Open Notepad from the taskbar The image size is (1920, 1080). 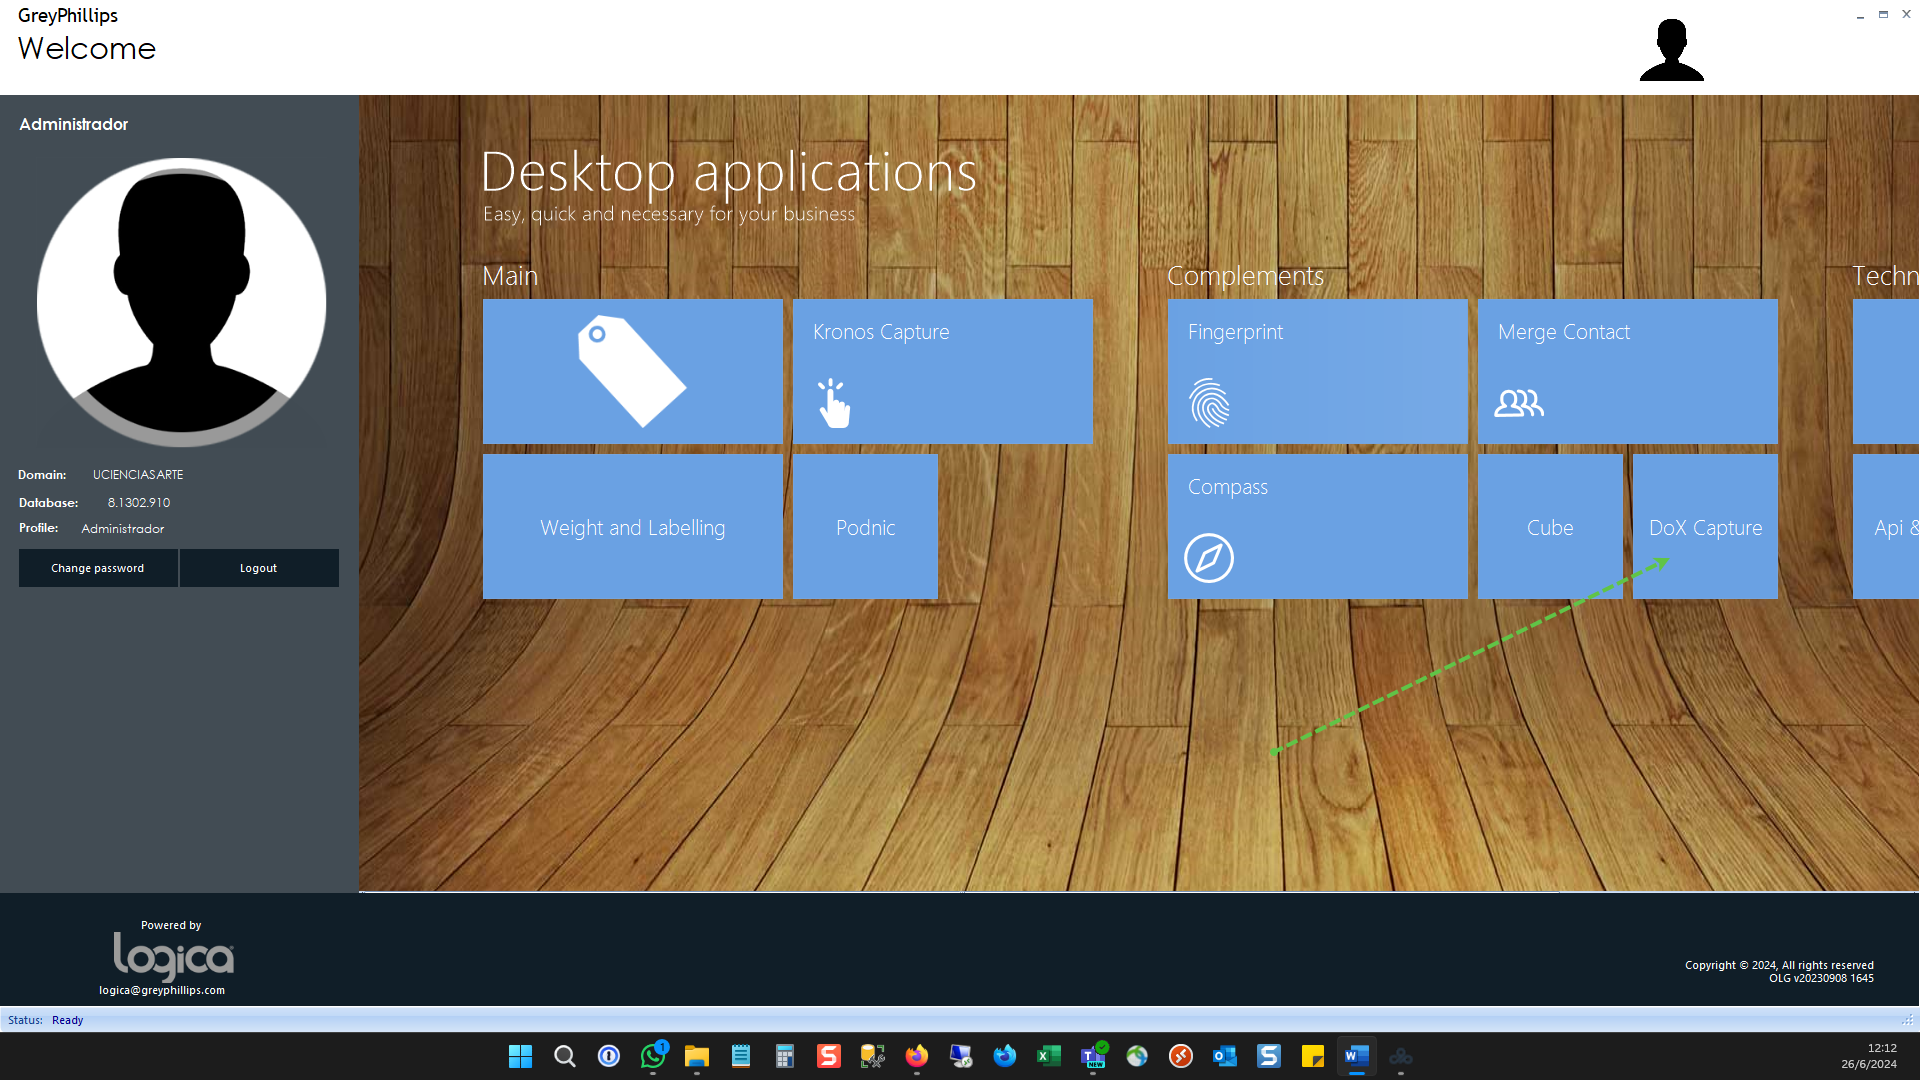coord(741,1056)
